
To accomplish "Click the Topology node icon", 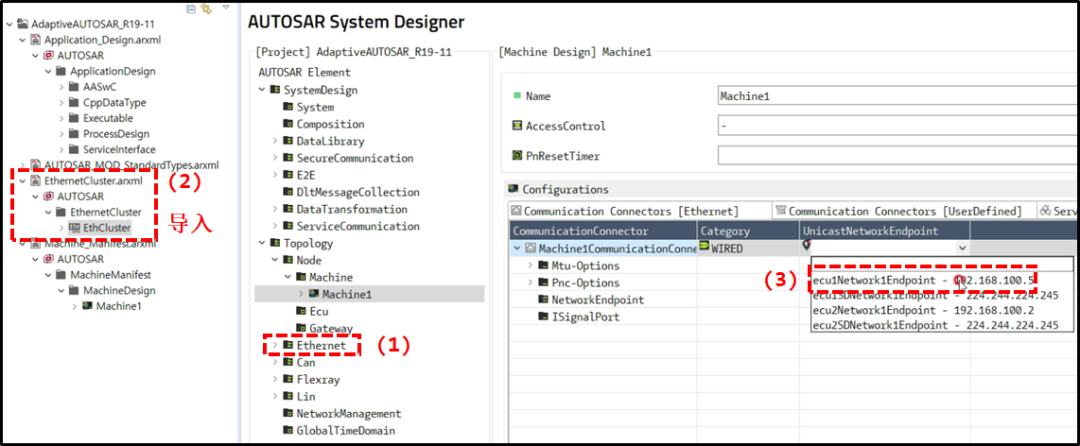I will (275, 243).
